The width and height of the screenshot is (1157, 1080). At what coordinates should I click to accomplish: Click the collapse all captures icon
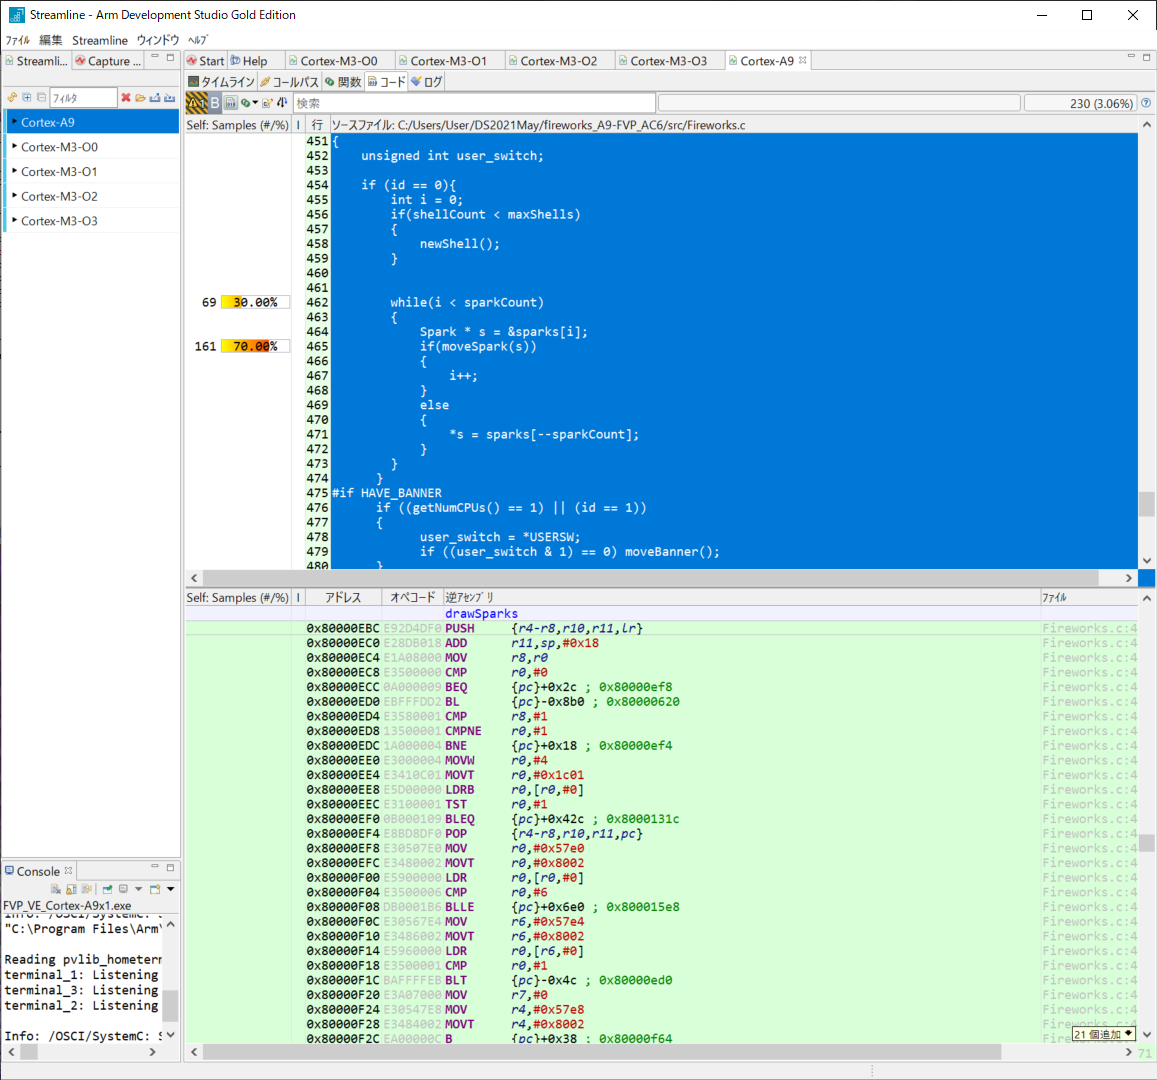[x=41, y=97]
